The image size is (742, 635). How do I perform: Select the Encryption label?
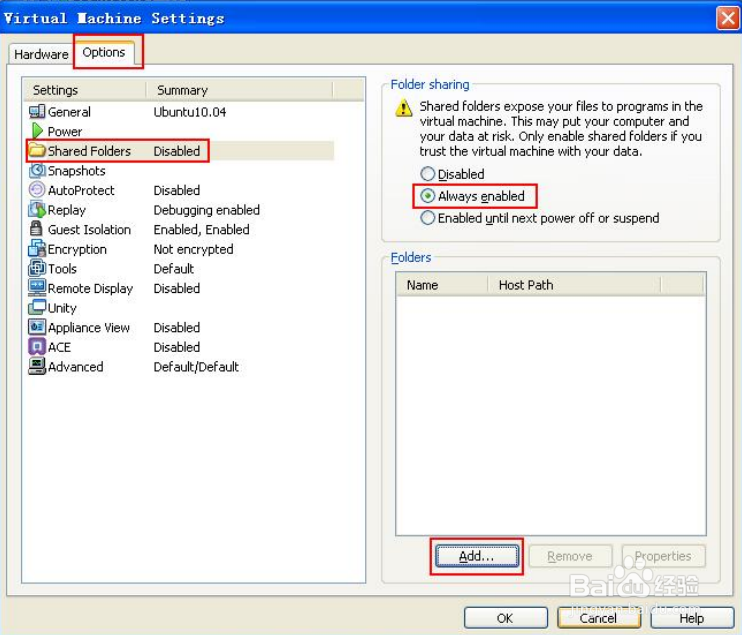pyautogui.click(x=77, y=249)
